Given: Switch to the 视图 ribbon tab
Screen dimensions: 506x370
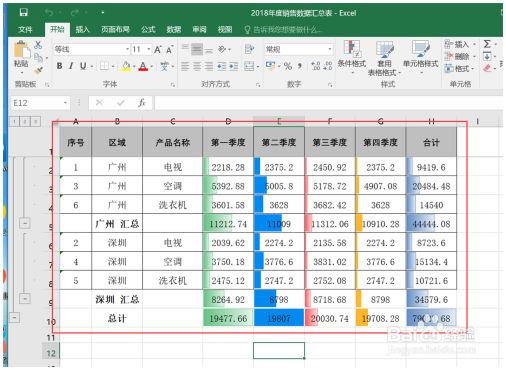Looking at the screenshot, I should tap(225, 30).
